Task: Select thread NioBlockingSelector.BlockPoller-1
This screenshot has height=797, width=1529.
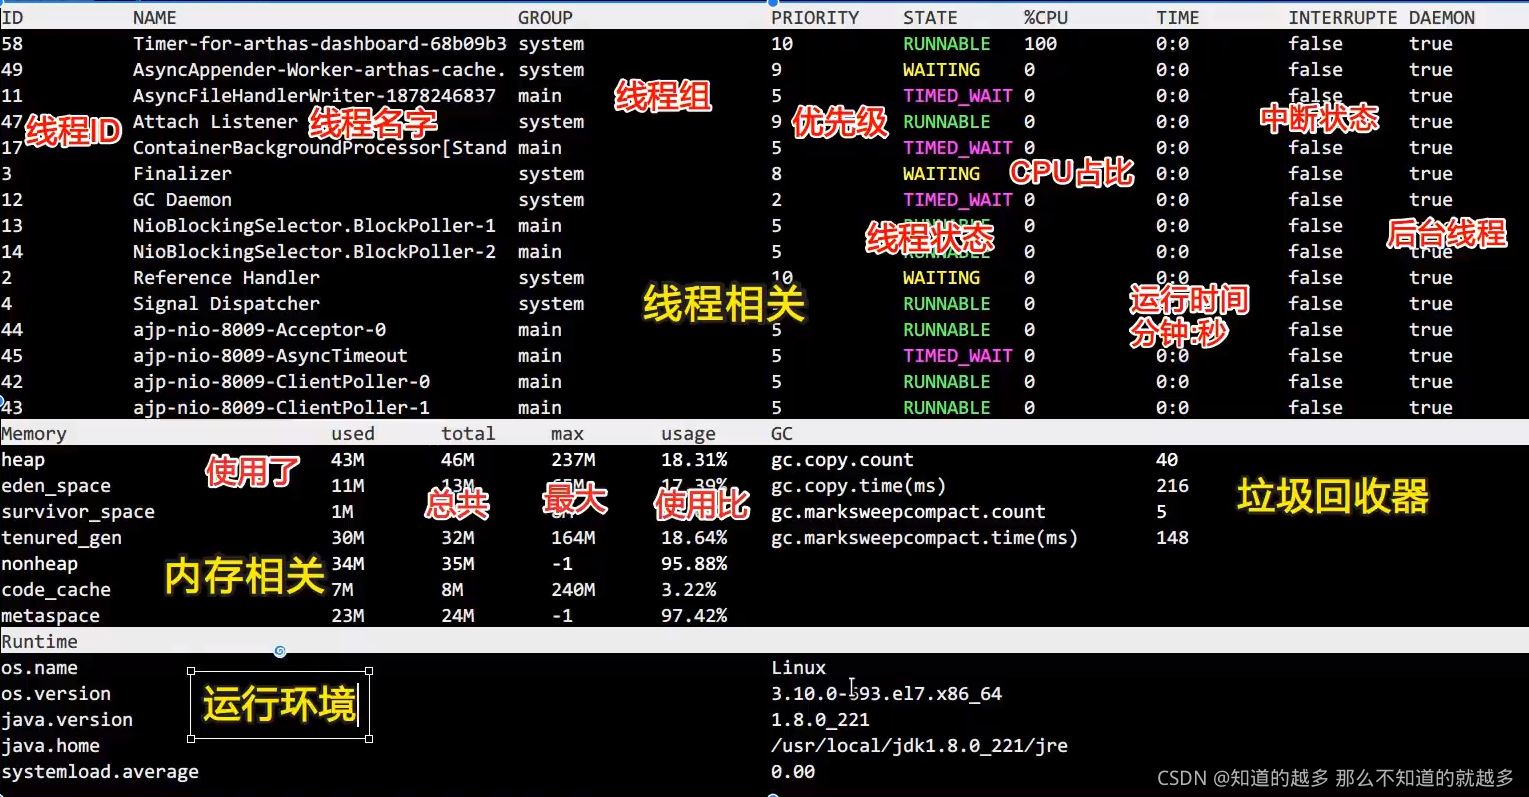Action: 314,226
